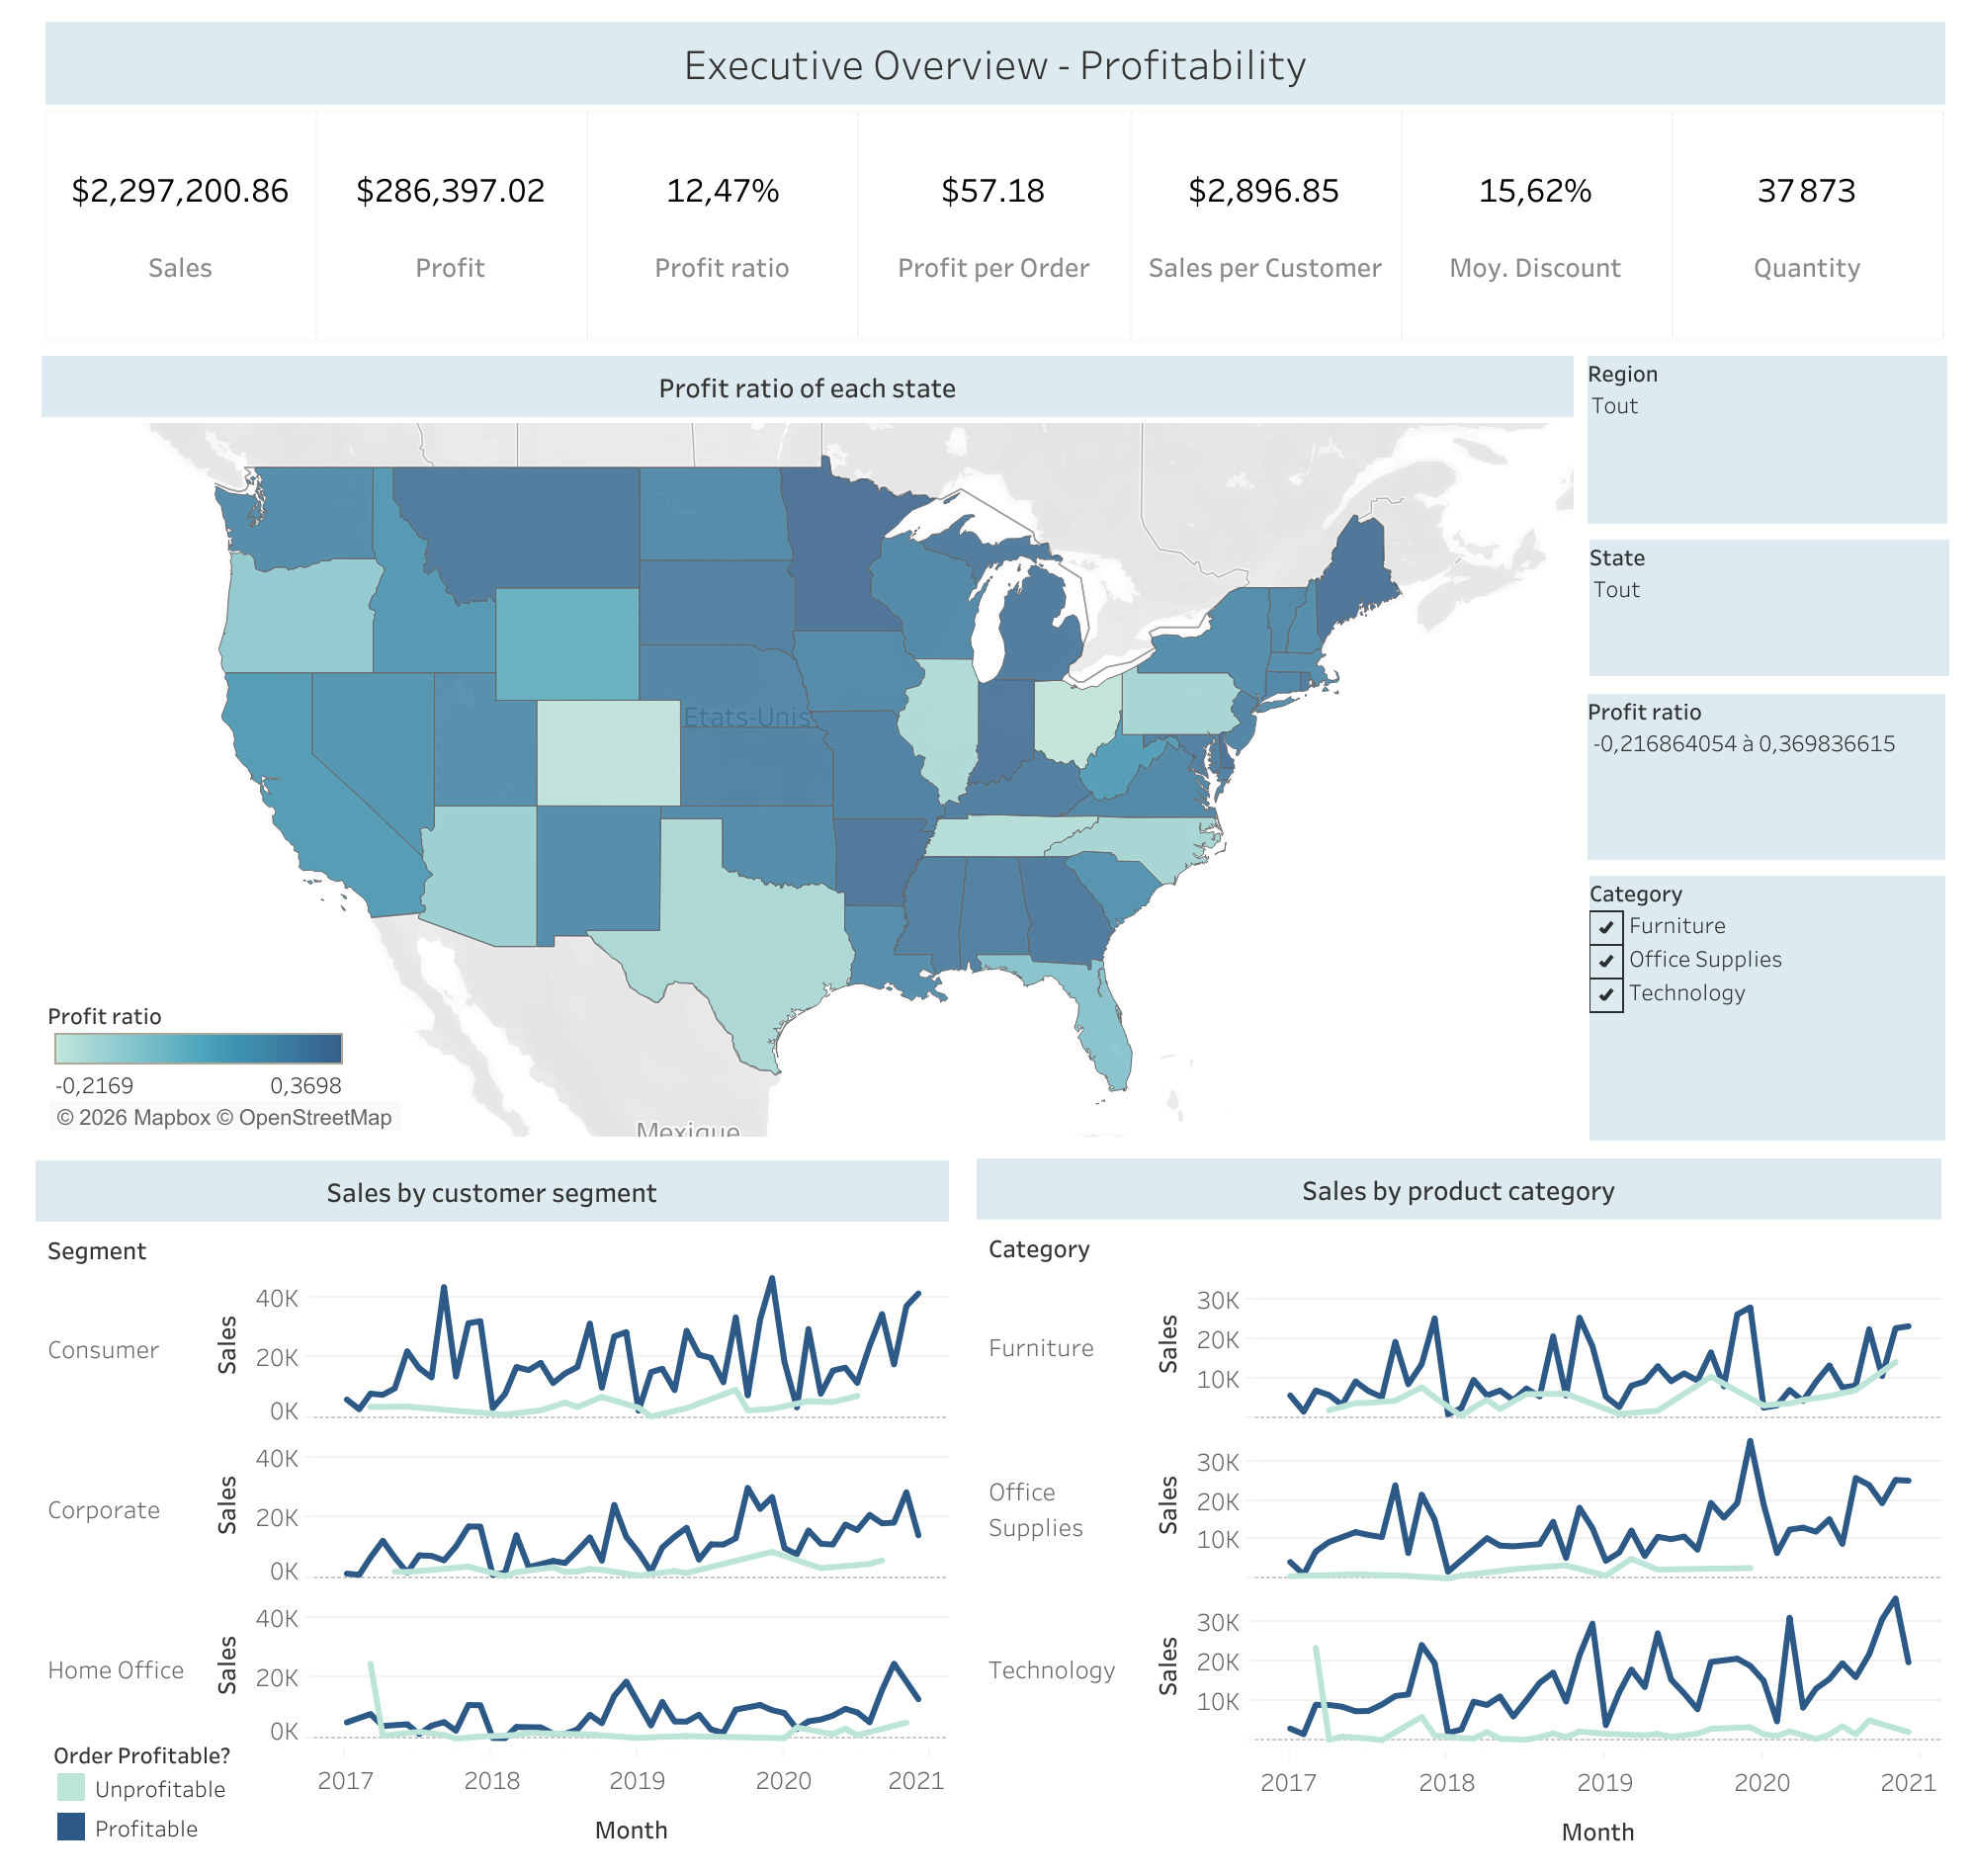This screenshot has height=1876, width=1975.
Task: Uncheck the Furniture category filter
Action: coord(1608,926)
